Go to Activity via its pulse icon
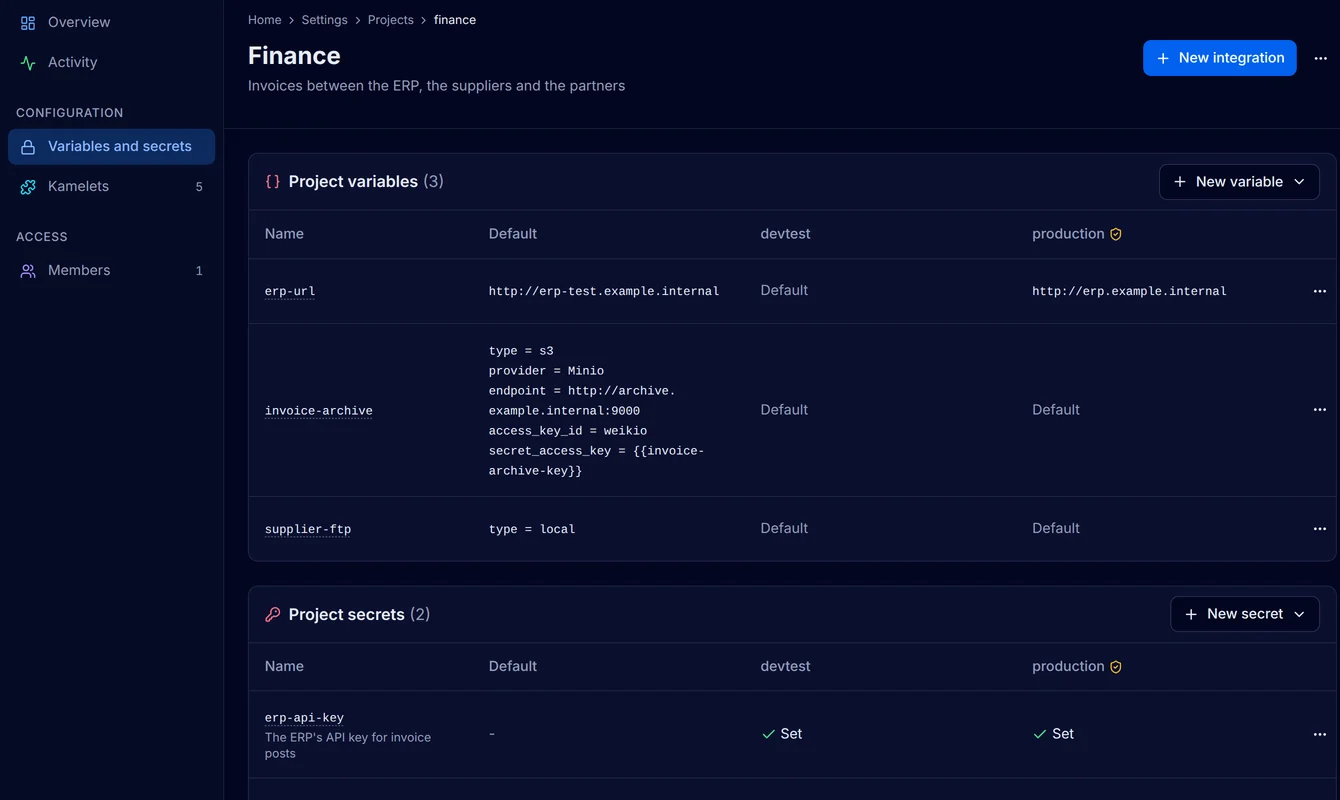Screen dimensions: 1340x800 28,62
